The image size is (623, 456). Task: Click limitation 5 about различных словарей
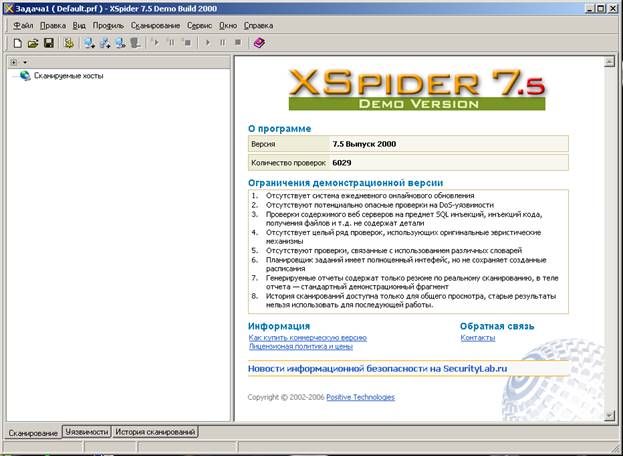[x=394, y=250]
